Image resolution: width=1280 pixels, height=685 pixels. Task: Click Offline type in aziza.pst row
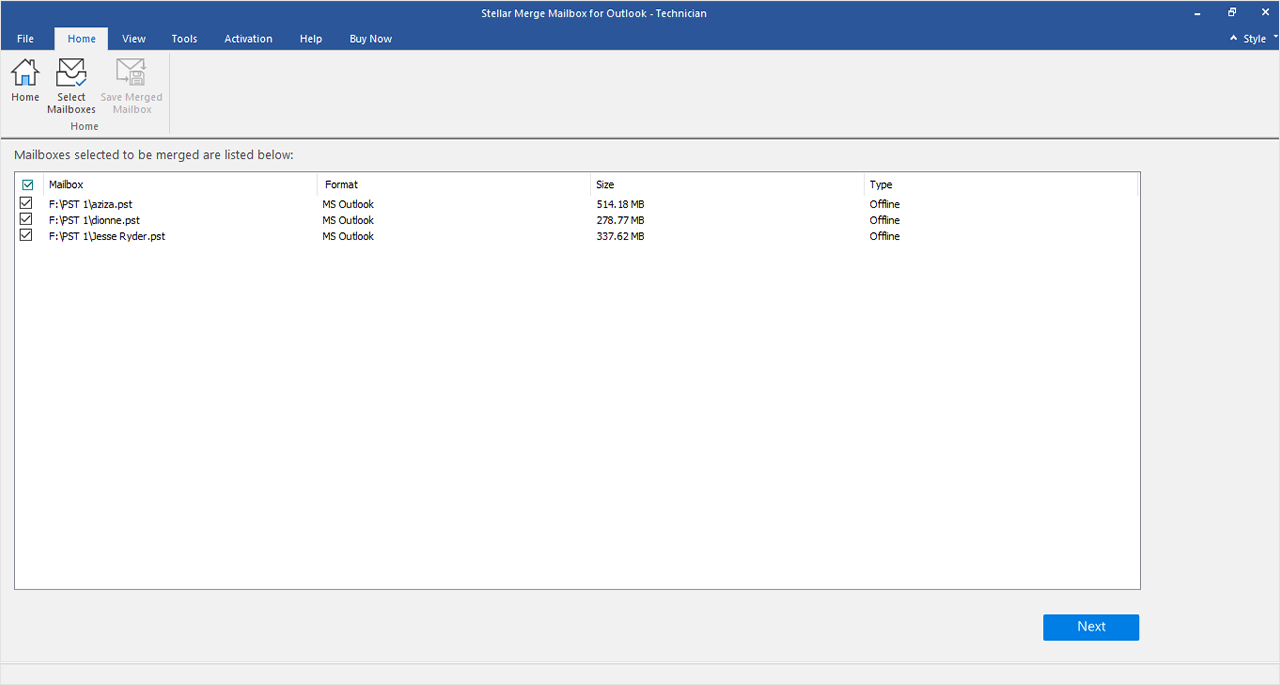click(885, 204)
